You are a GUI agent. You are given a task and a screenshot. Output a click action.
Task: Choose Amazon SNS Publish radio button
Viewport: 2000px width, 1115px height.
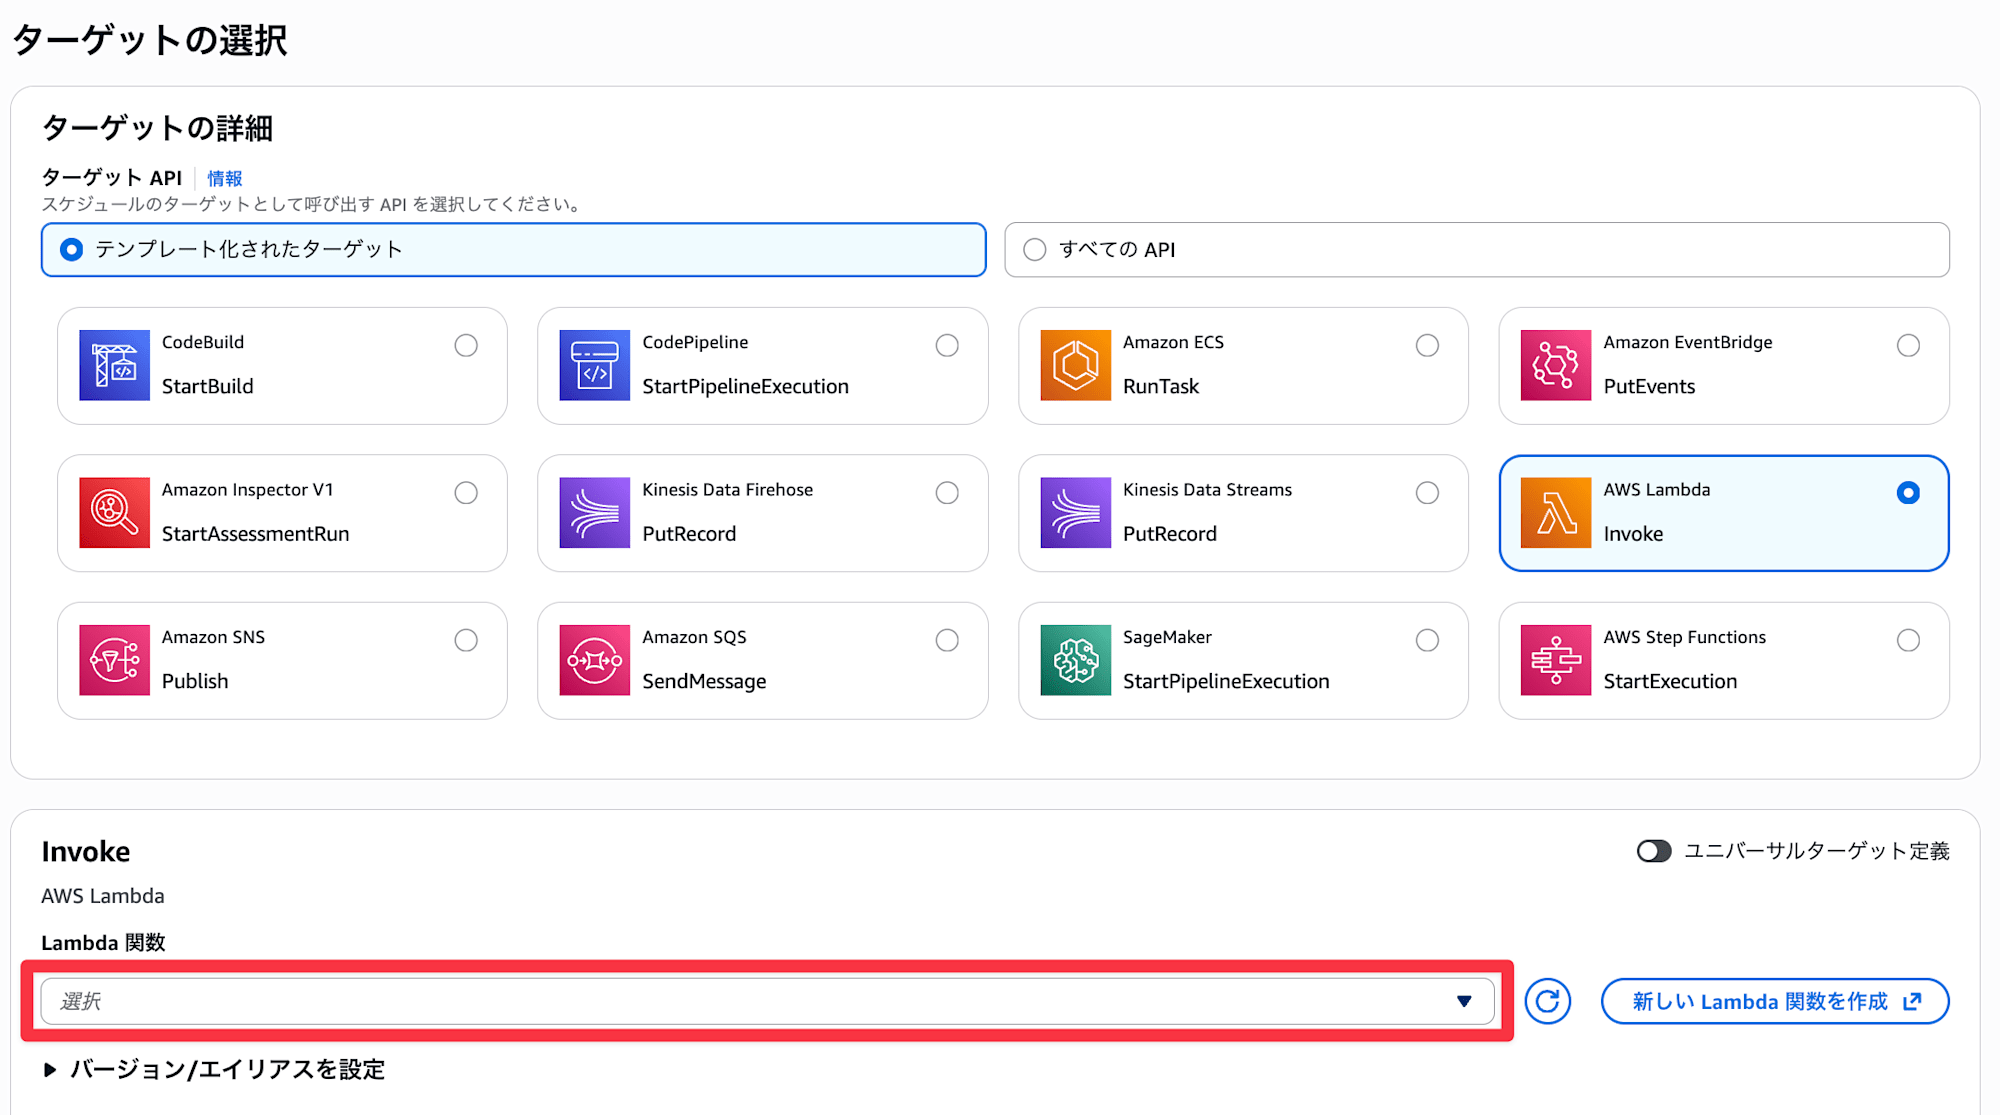tap(466, 640)
